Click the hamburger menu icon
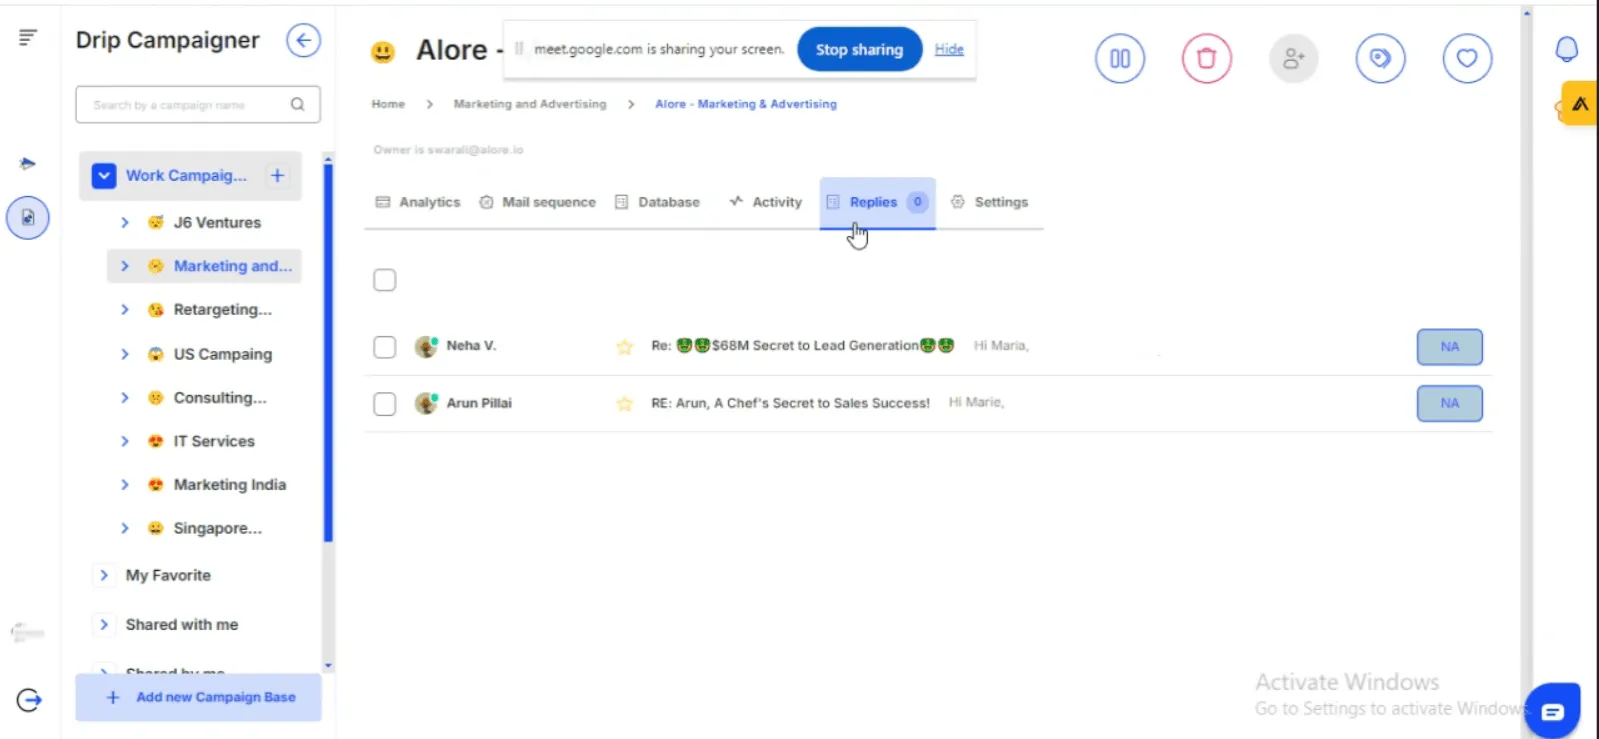The image size is (1599, 739). point(27,37)
